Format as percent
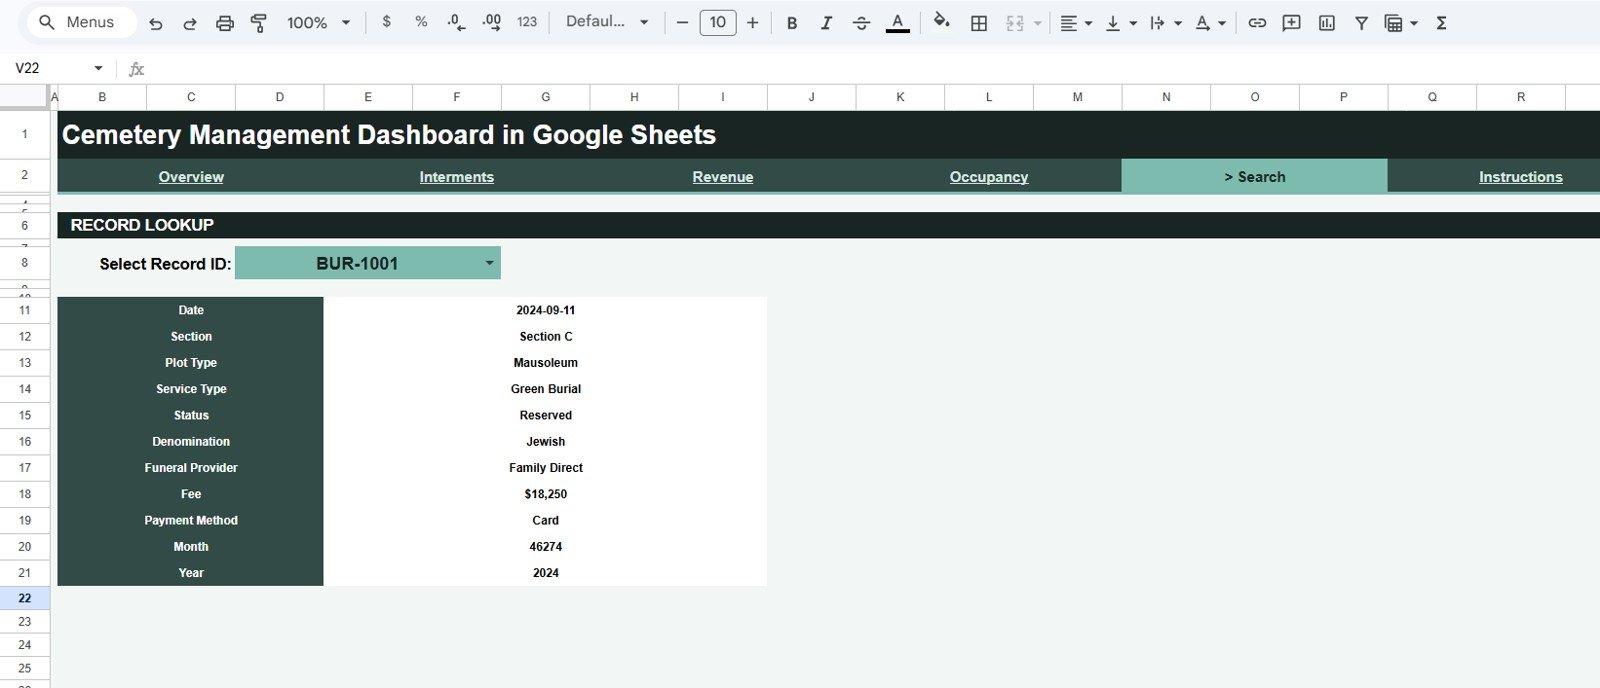The image size is (1600, 688). coord(421,22)
